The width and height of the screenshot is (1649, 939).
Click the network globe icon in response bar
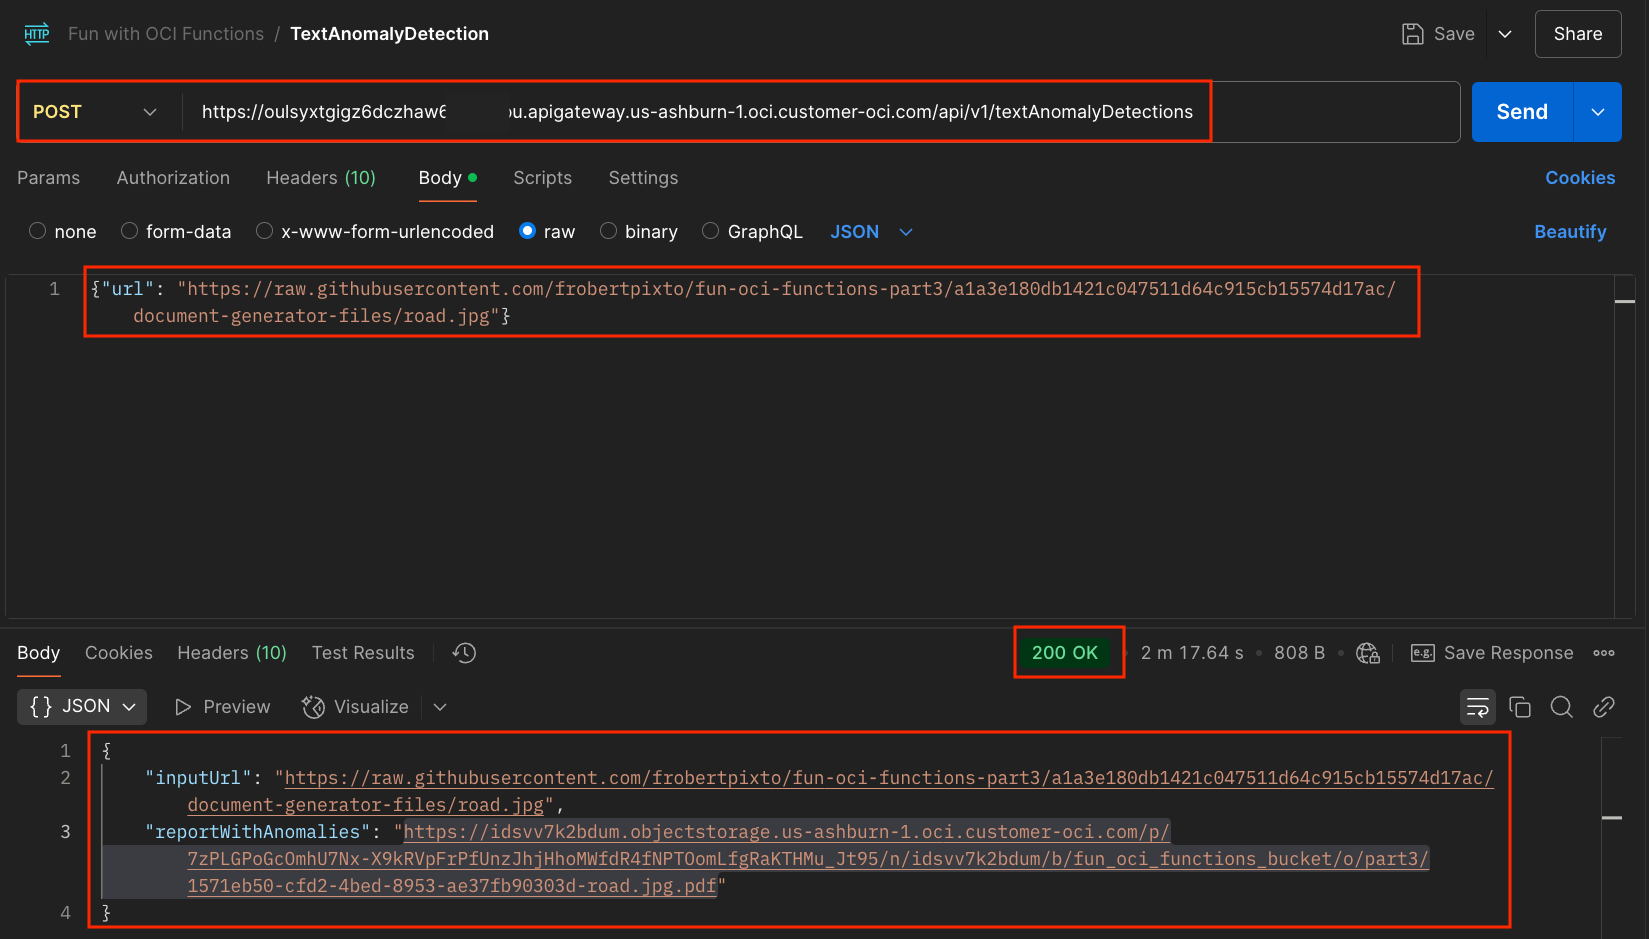[x=1367, y=653]
